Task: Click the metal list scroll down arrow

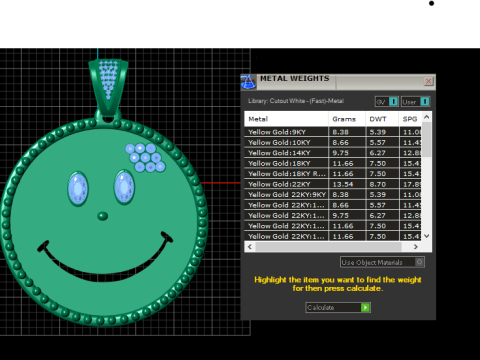Action: (x=427, y=236)
